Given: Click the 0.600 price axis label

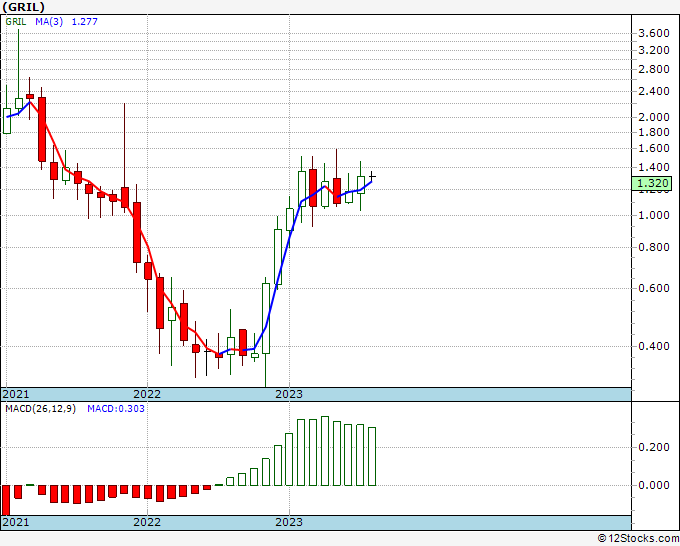Looking at the screenshot, I should (654, 288).
